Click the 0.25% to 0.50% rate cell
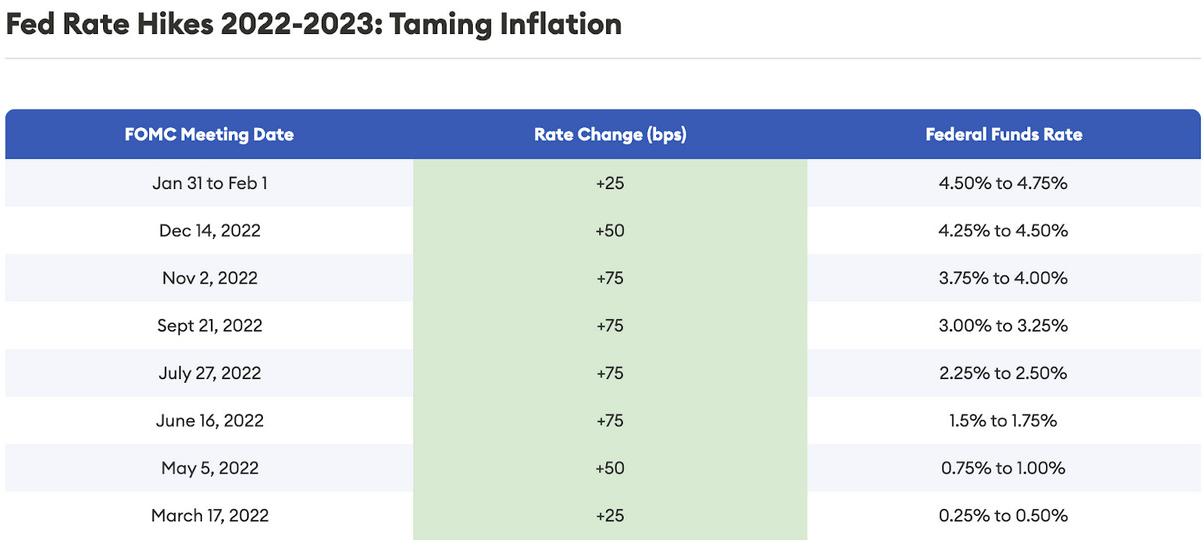This screenshot has height=546, width=1204. 1003,516
